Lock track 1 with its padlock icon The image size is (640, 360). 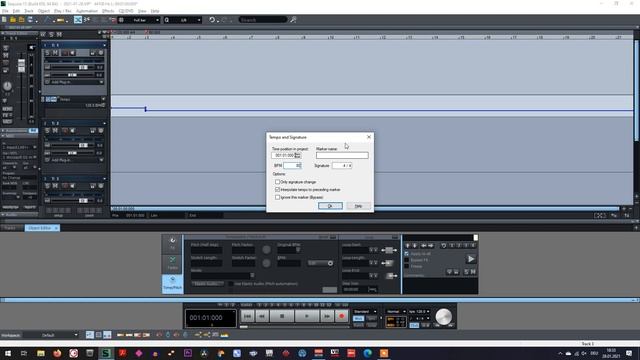point(93,53)
